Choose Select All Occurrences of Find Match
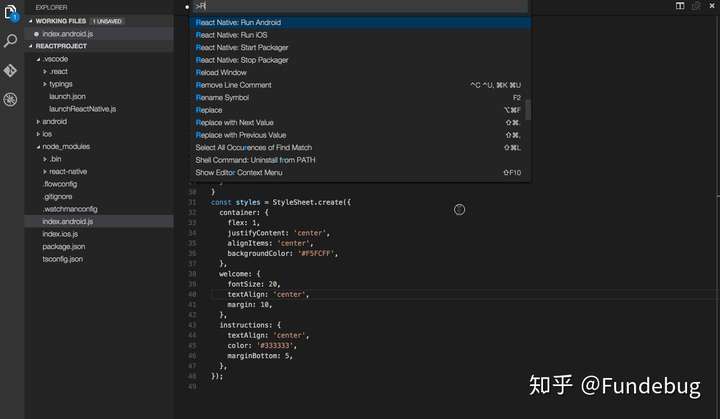The height and width of the screenshot is (419, 720). coord(360,147)
